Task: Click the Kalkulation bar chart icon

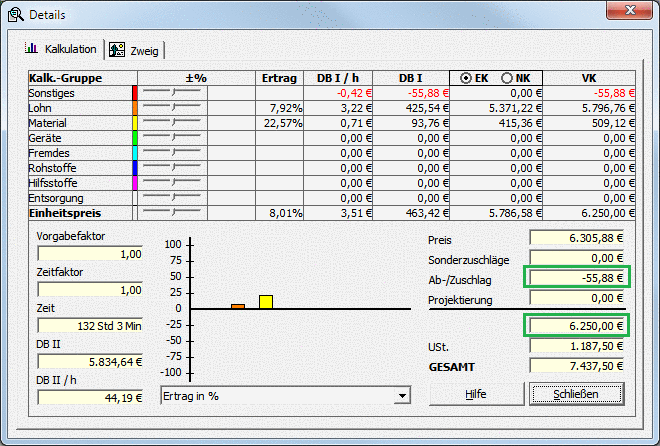Action: (31, 48)
